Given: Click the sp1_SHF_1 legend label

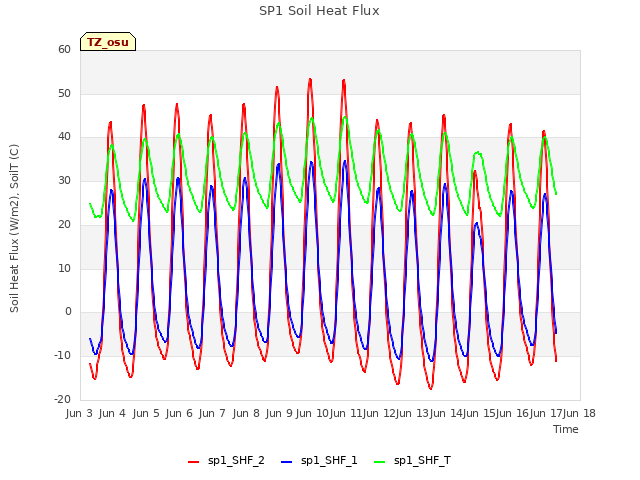Looking at the screenshot, I should pos(329,461).
